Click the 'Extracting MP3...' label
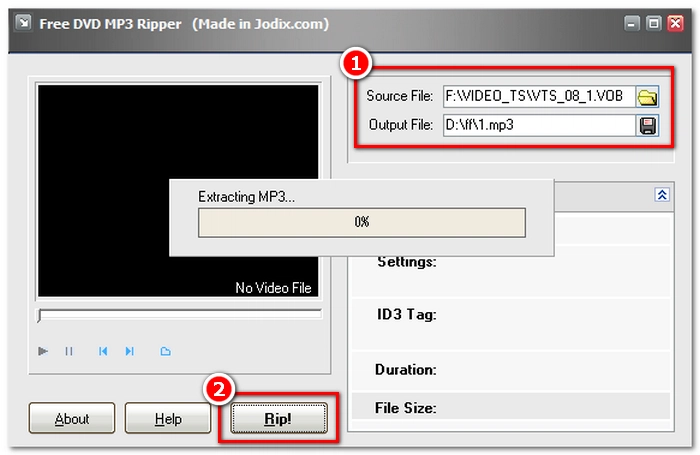This screenshot has height=455, width=700. [246, 197]
